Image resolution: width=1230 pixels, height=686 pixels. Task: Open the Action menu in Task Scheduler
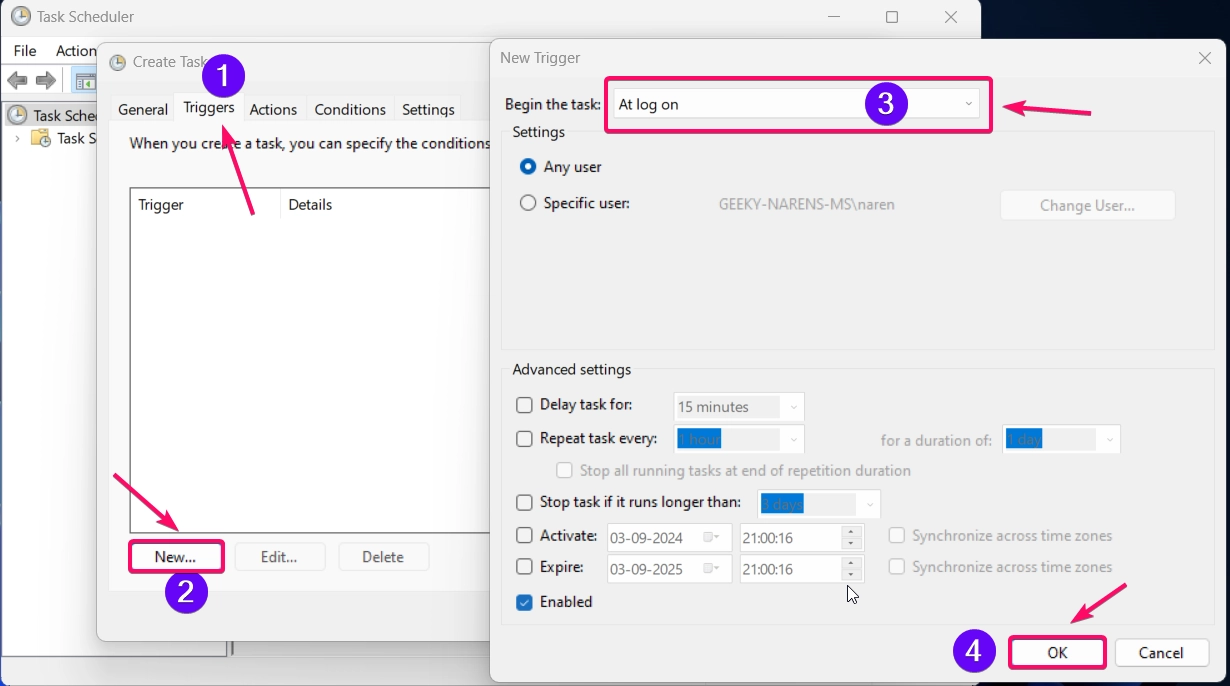point(76,50)
